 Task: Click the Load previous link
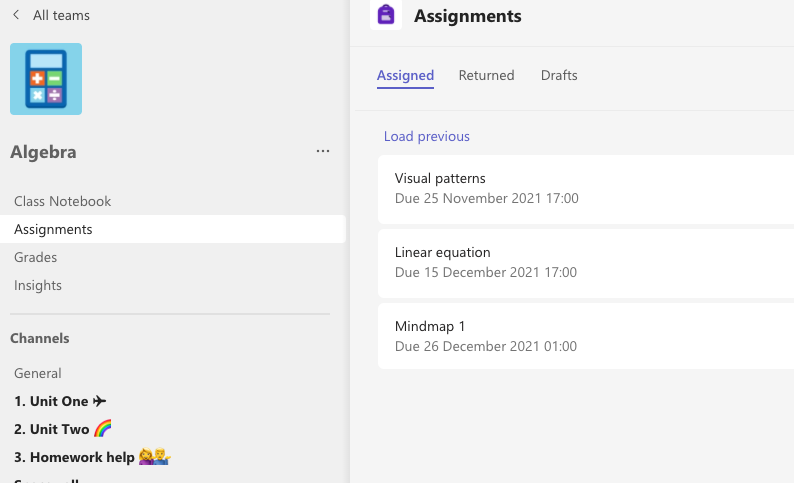coord(427,136)
